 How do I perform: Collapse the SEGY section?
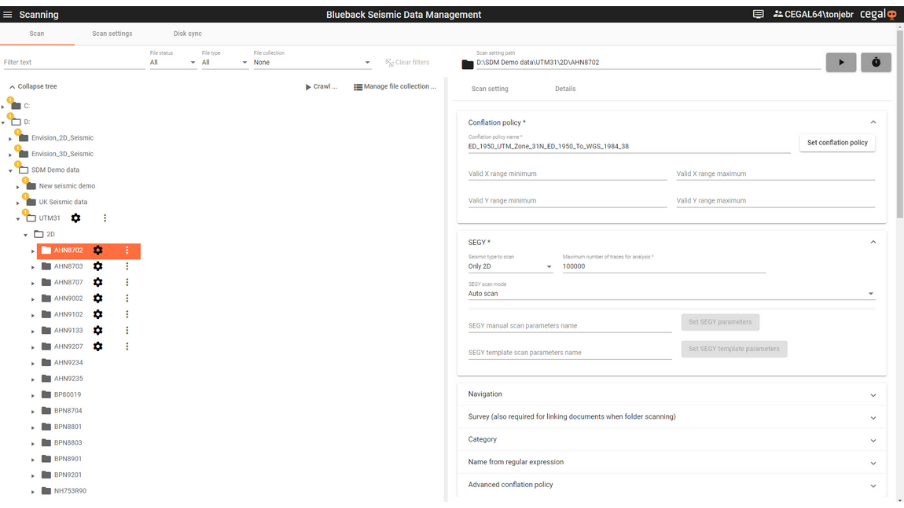pyautogui.click(x=873, y=242)
